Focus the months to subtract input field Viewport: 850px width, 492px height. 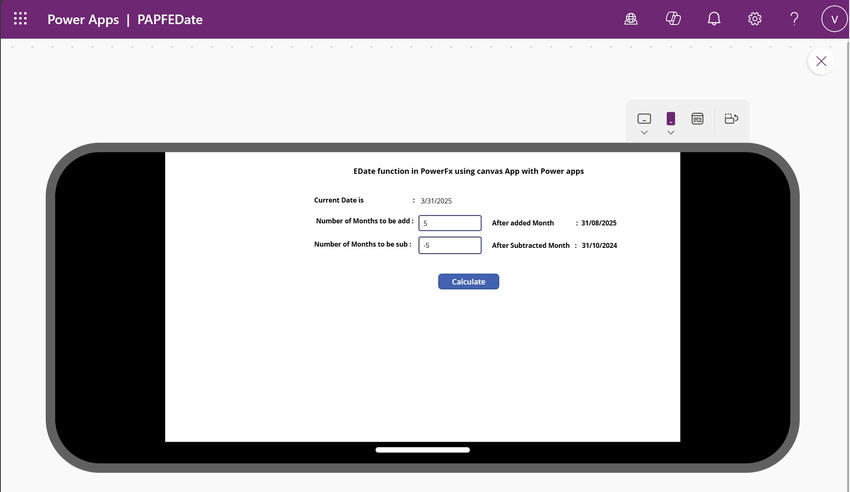pyautogui.click(x=450, y=245)
